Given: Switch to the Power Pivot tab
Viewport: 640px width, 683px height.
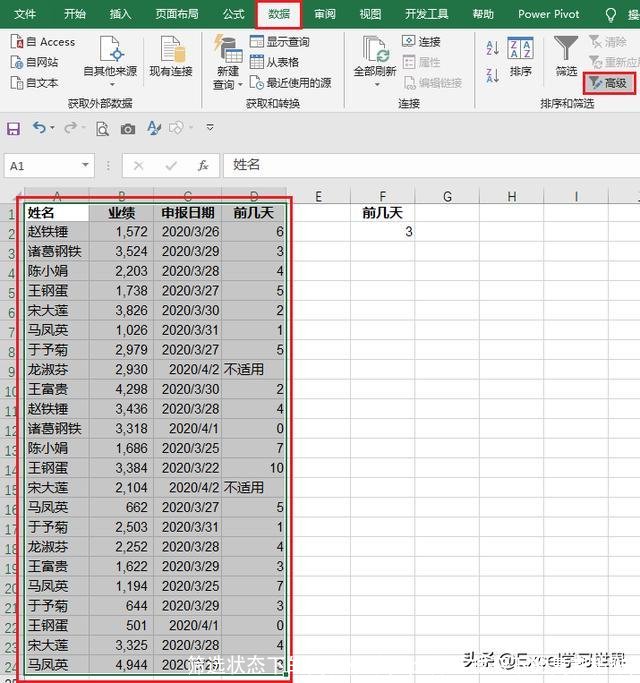Looking at the screenshot, I should (x=549, y=14).
